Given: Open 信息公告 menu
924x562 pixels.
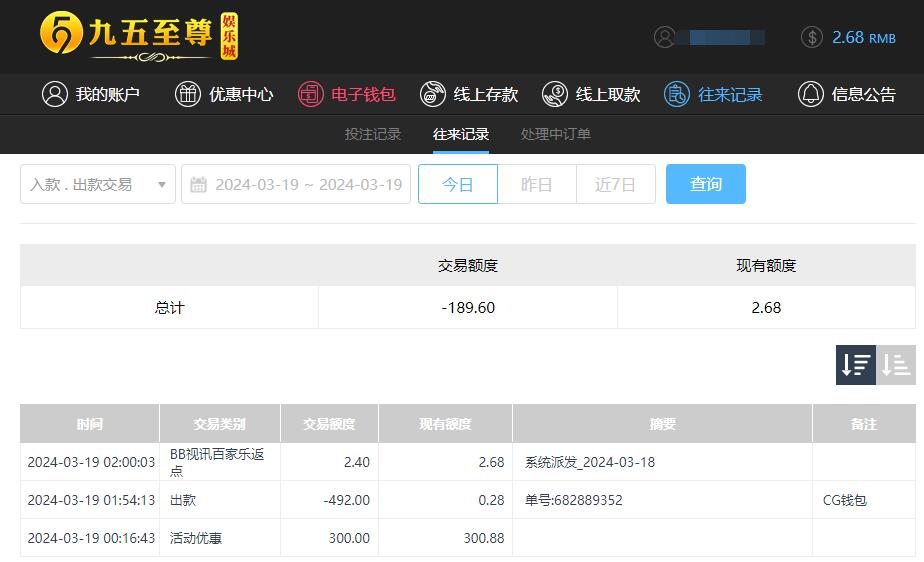Looking at the screenshot, I should [x=847, y=94].
